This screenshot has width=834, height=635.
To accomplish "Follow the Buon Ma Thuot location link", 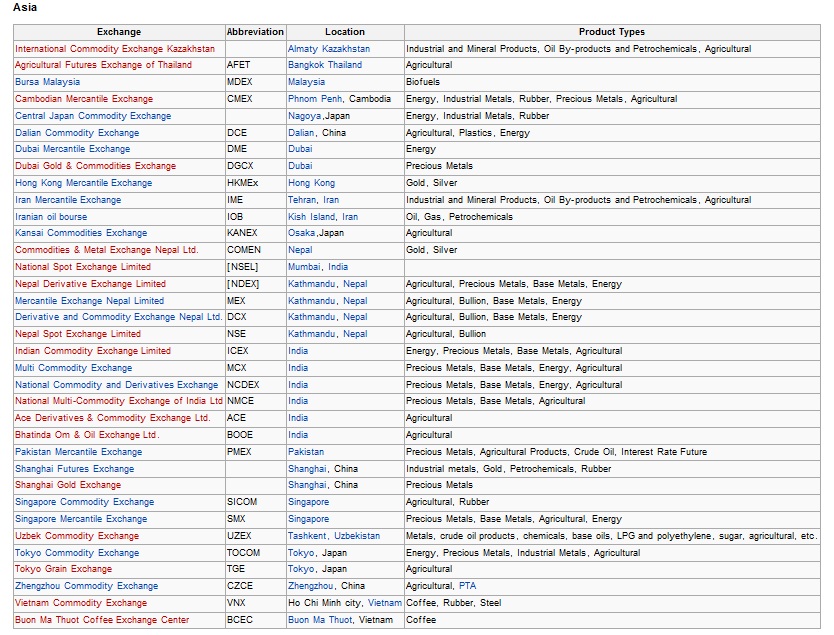I will click(320, 620).
